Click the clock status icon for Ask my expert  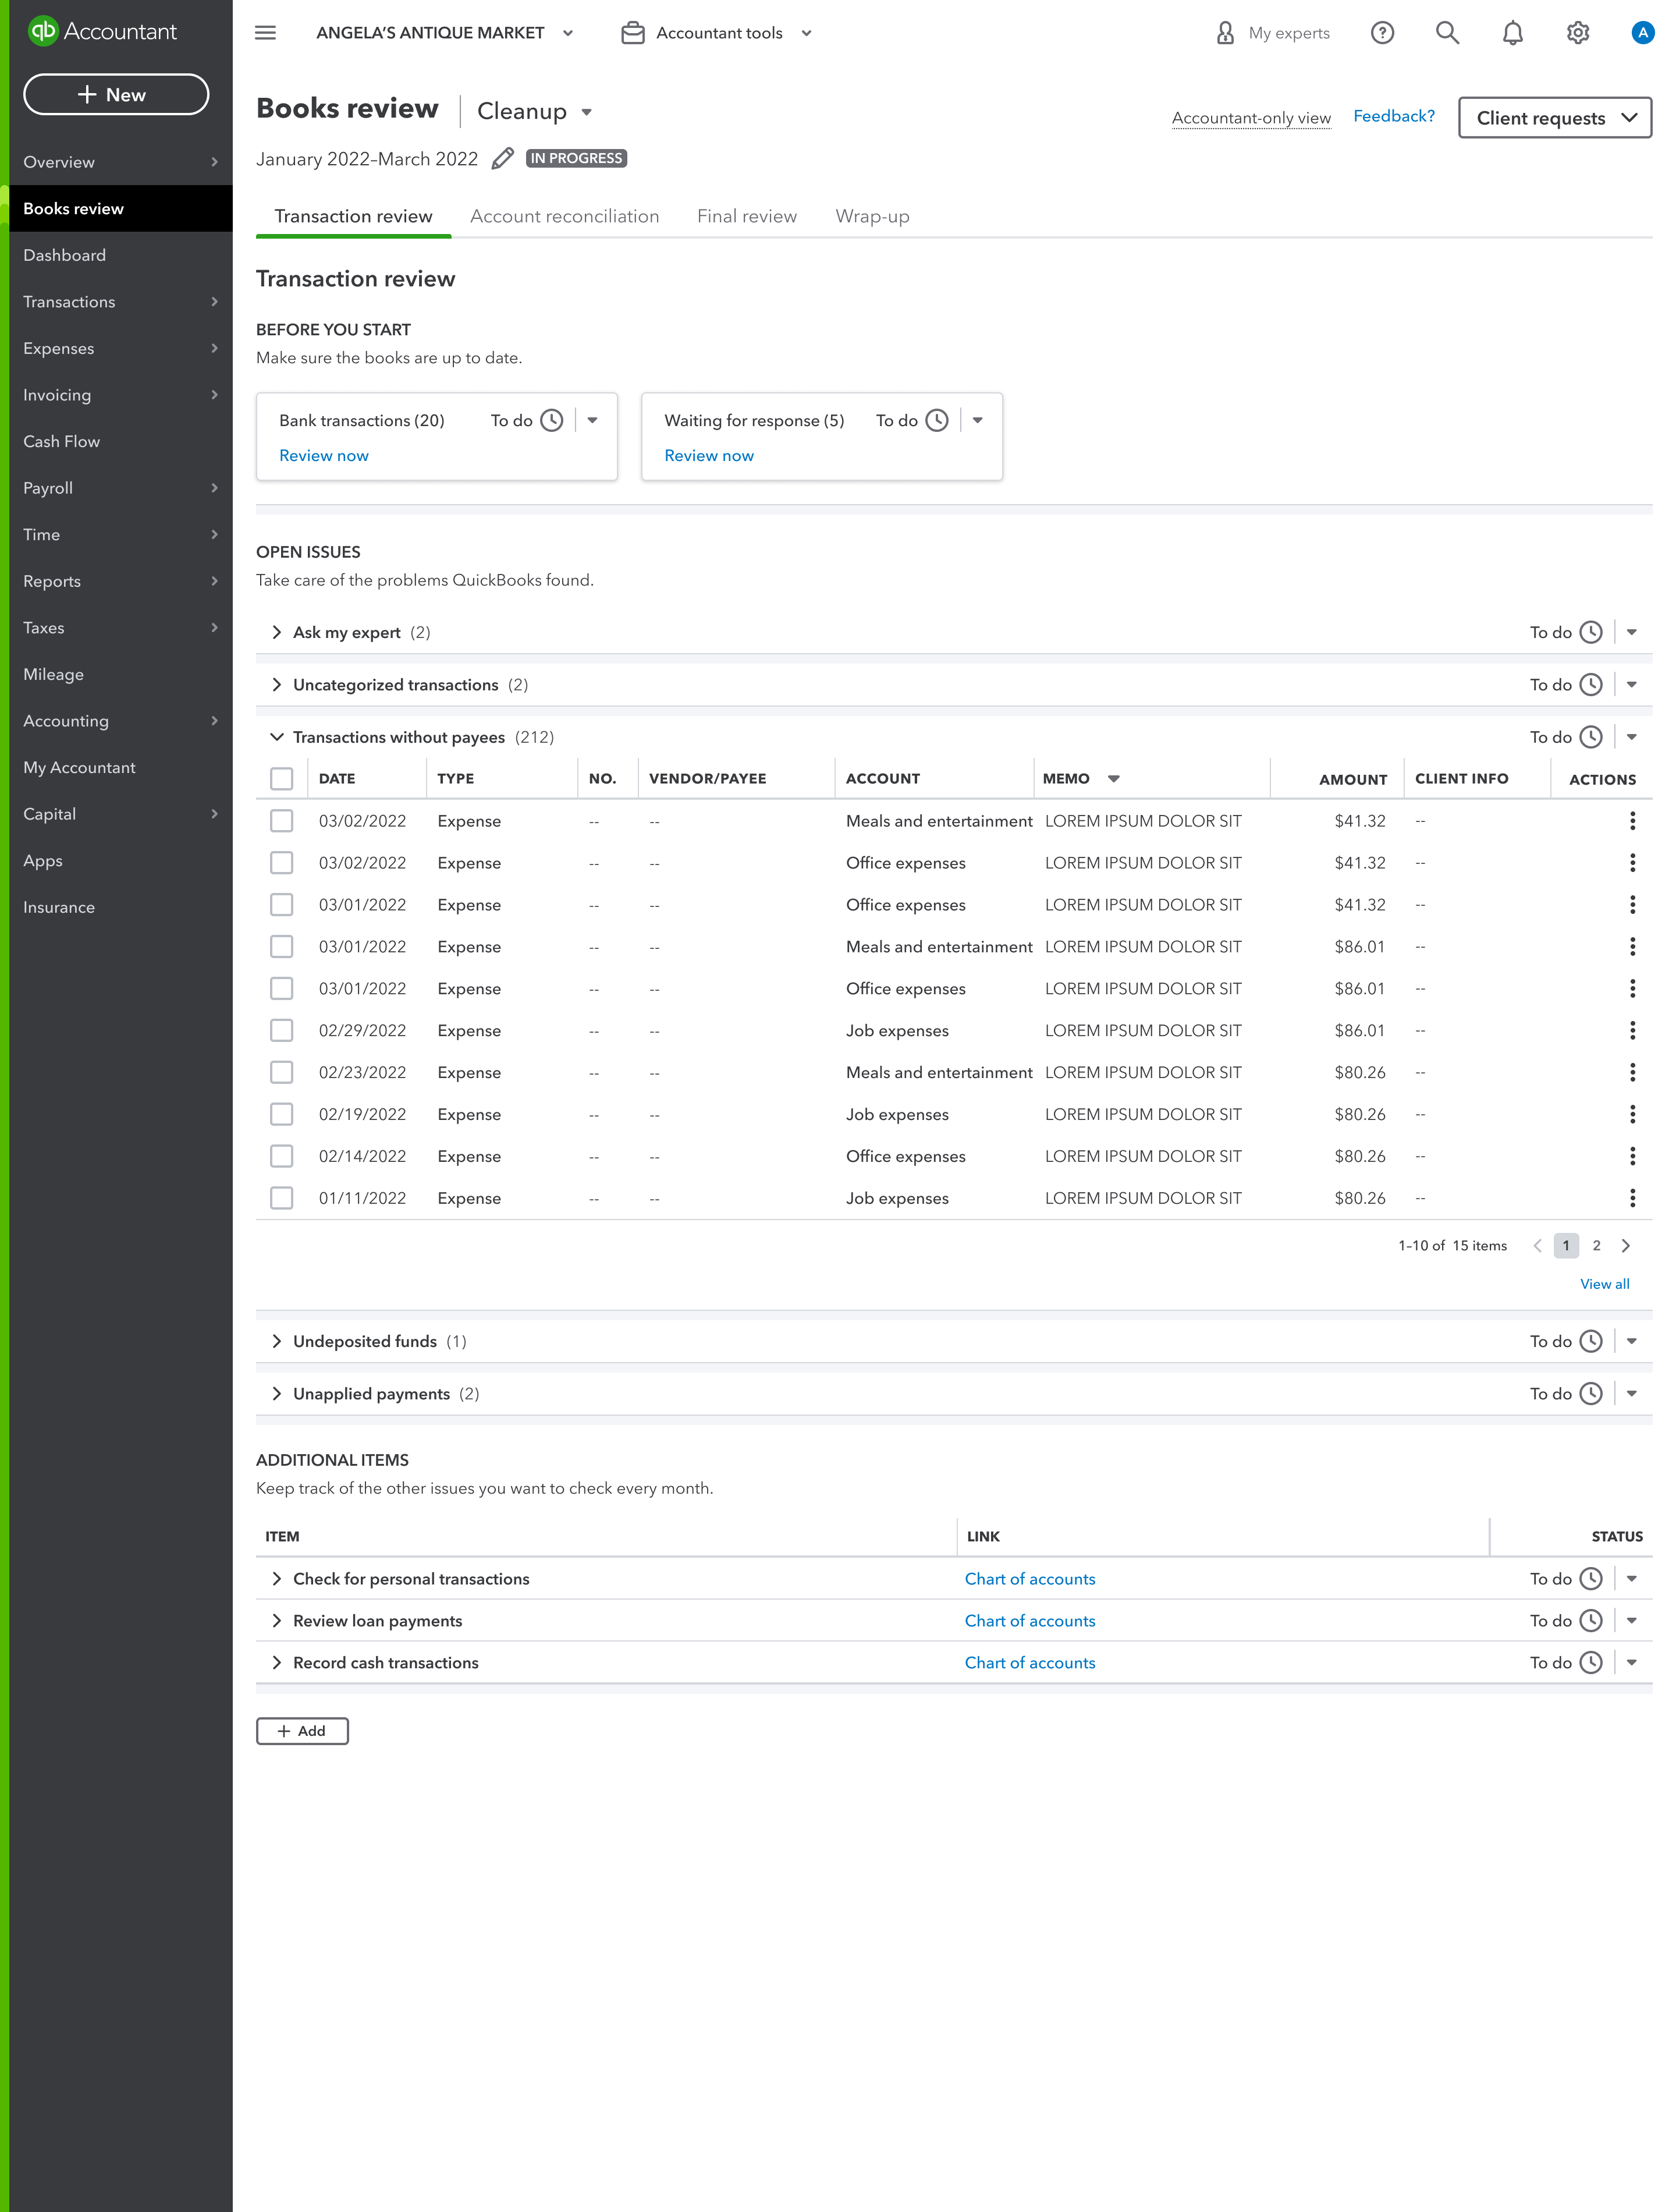(1591, 633)
